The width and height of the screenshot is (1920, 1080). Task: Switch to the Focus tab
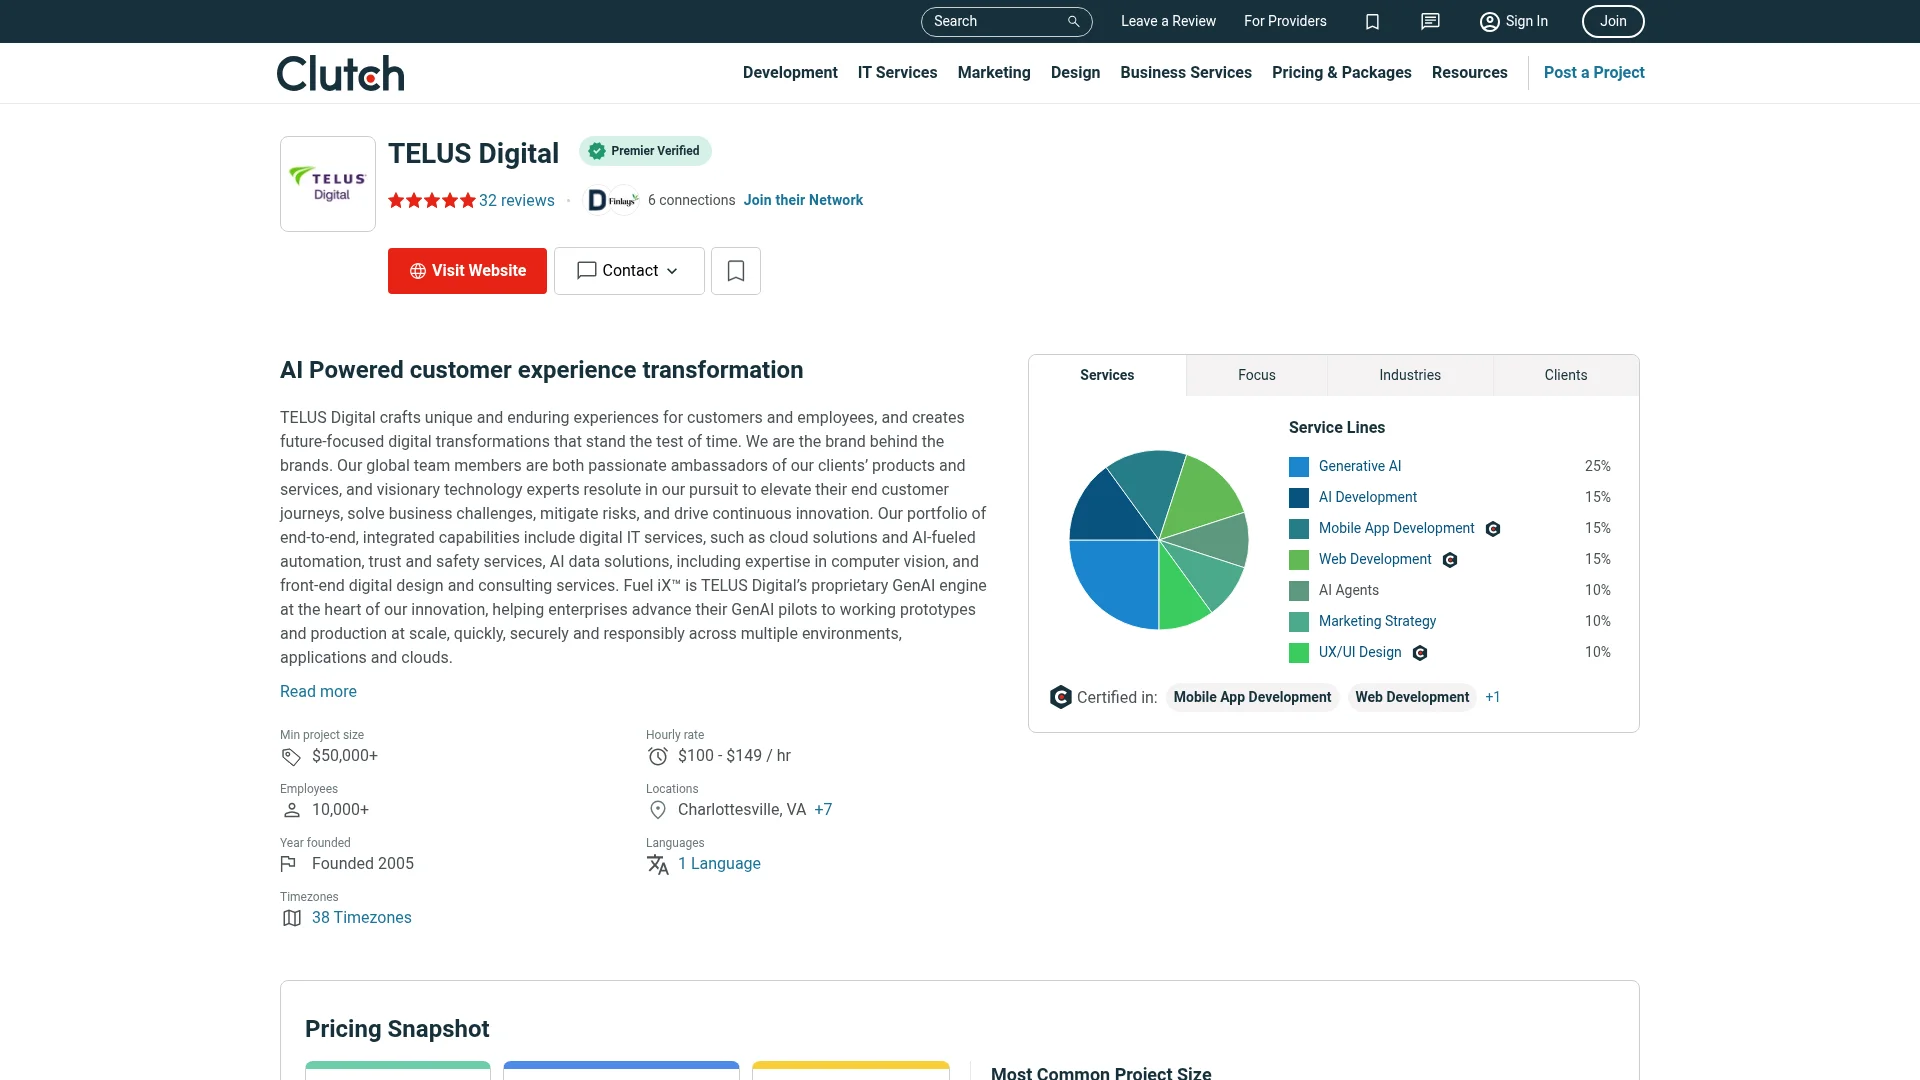[x=1257, y=375]
